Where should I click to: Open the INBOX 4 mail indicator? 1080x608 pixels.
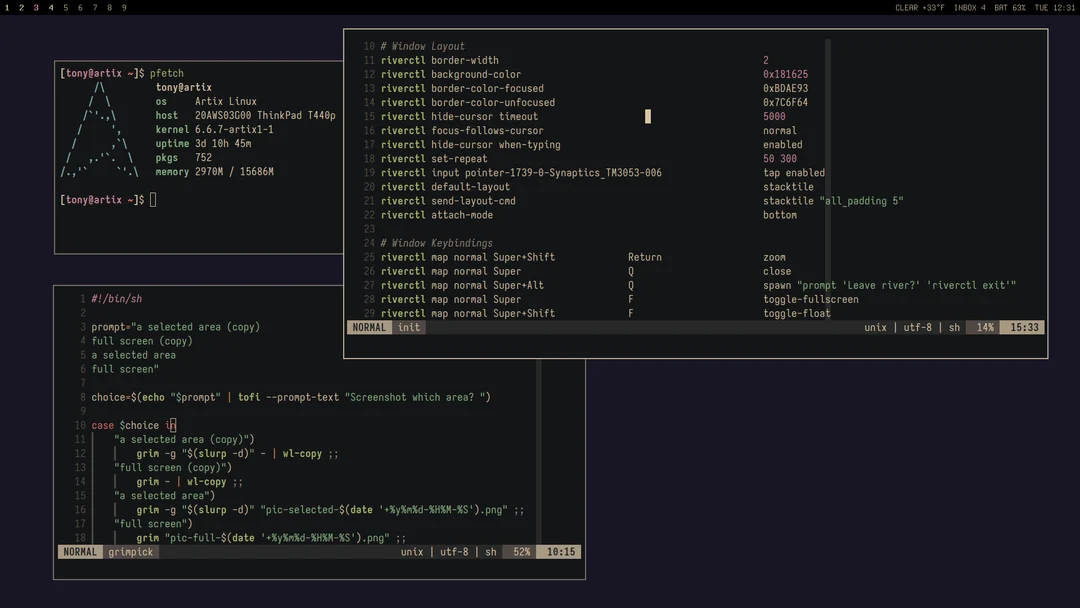[969, 8]
